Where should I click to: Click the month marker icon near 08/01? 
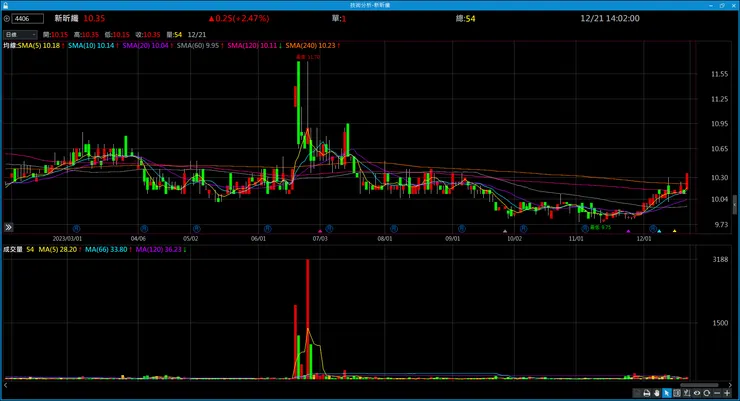tap(394, 229)
